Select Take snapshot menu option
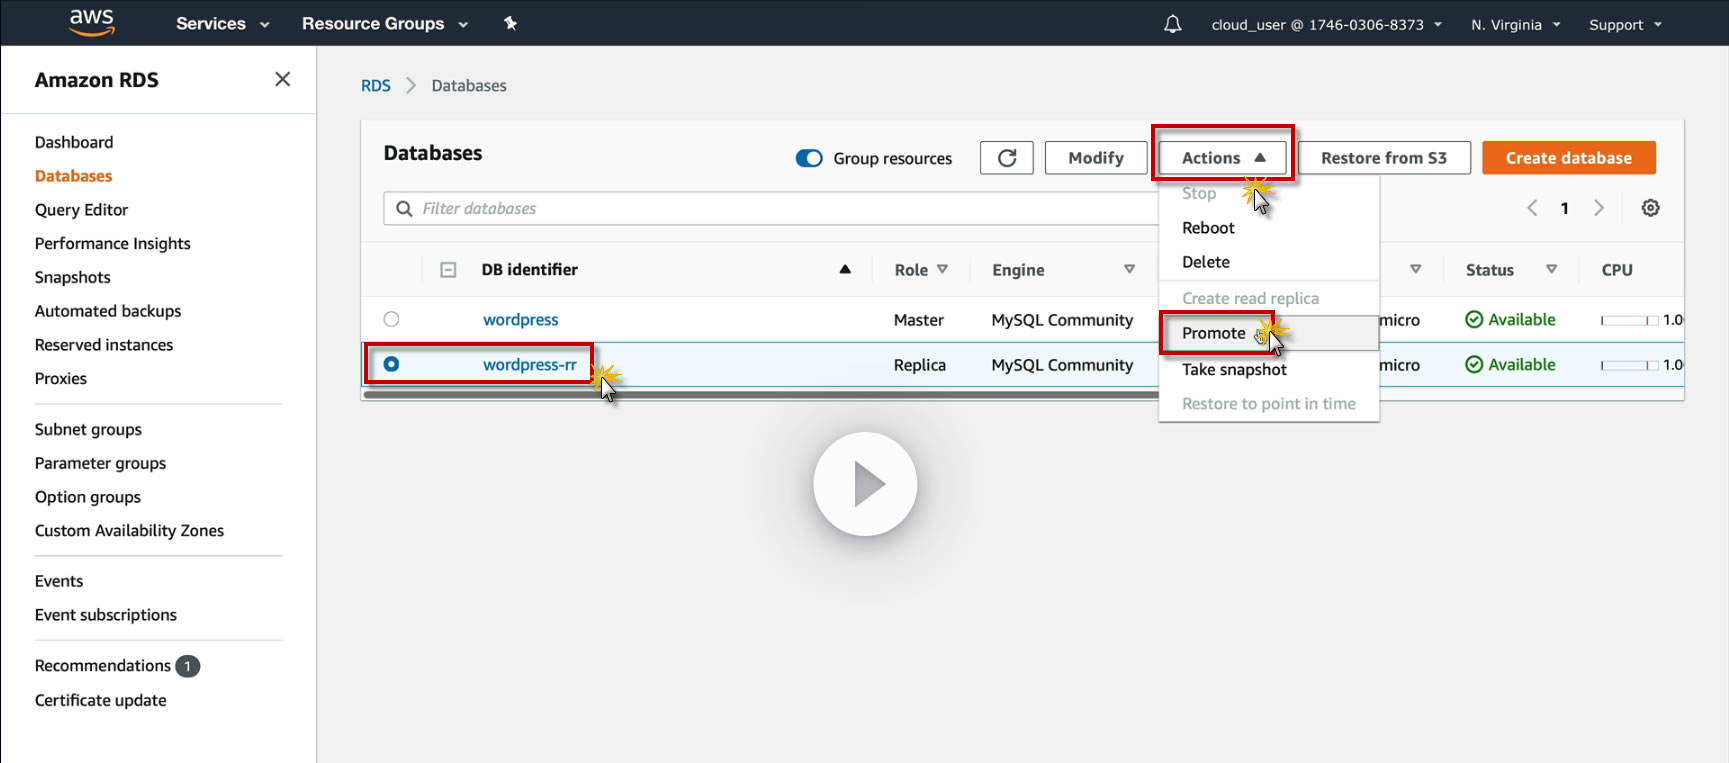The height and width of the screenshot is (763, 1729). point(1234,369)
